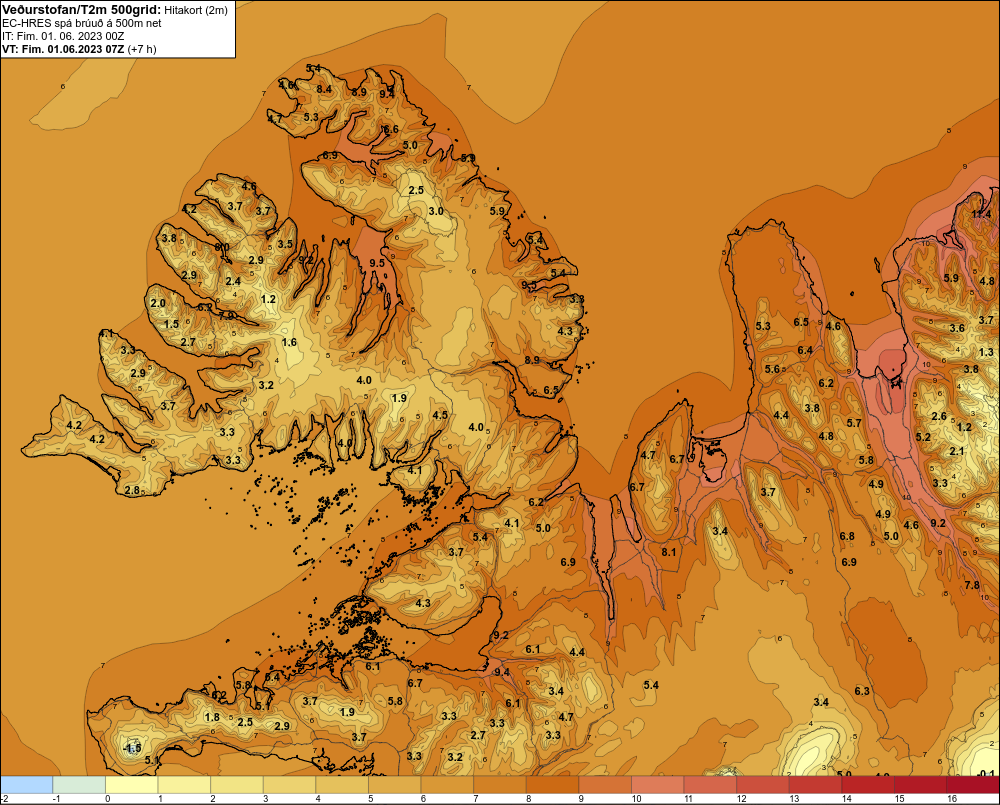Click the 2.1 temperature value
The height and width of the screenshot is (805, 1000).
(957, 451)
